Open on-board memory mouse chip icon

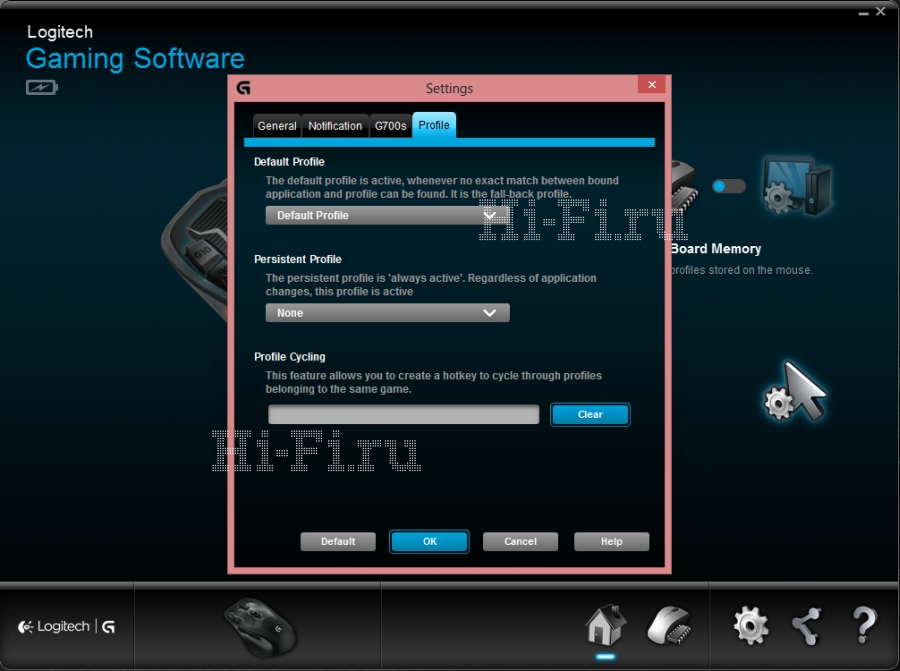pos(667,625)
